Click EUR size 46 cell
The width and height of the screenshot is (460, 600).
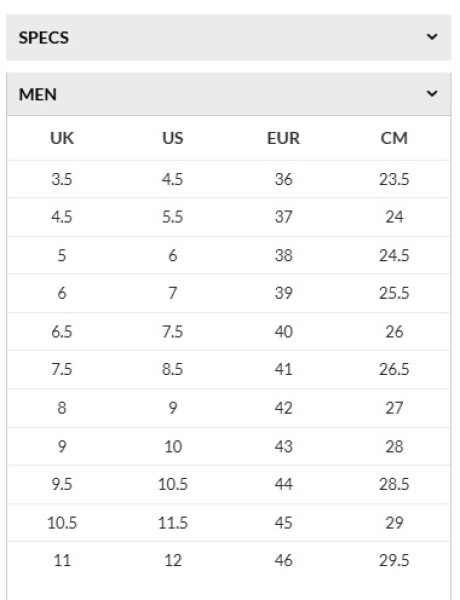pos(283,560)
